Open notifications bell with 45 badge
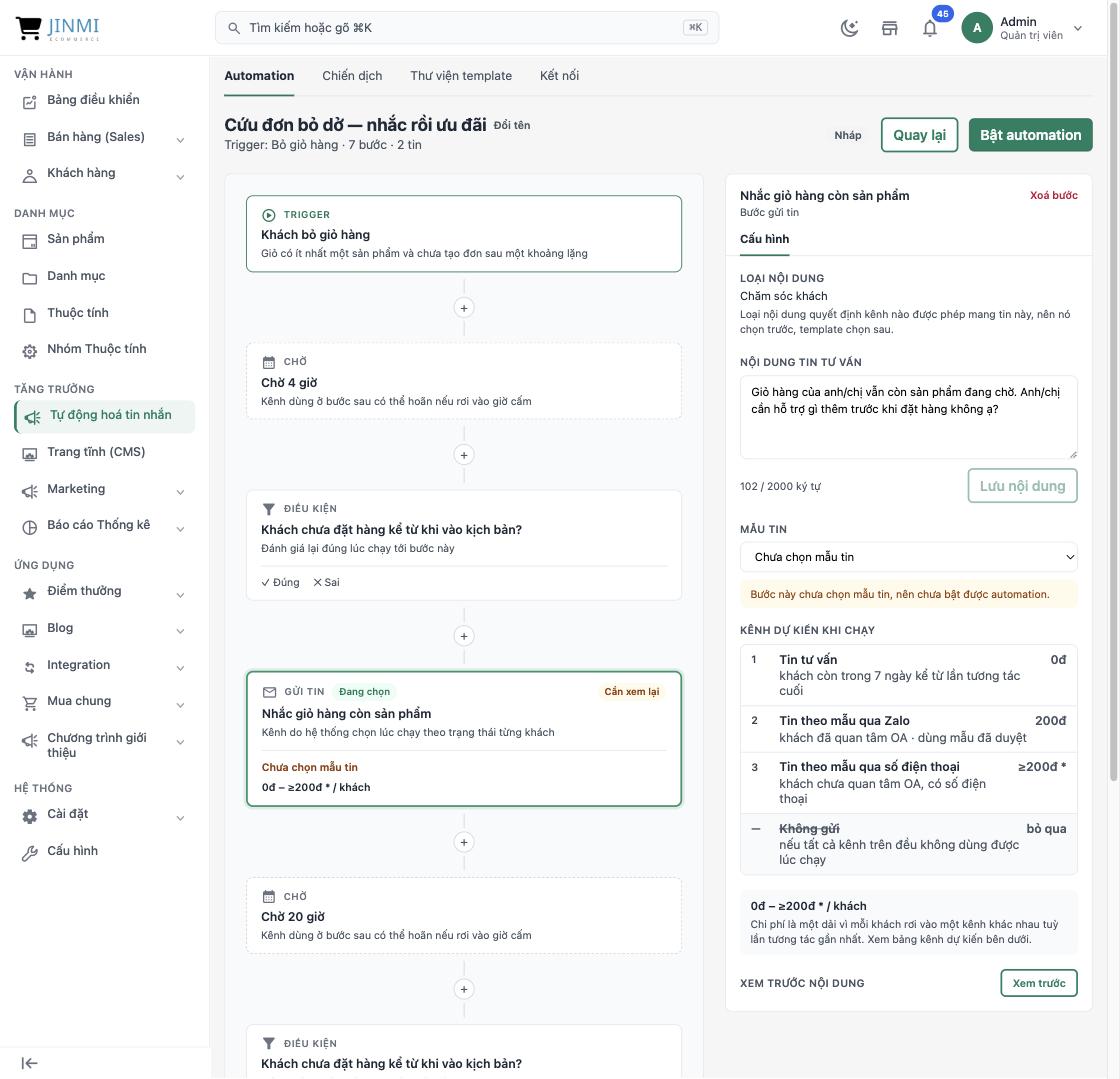The height and width of the screenshot is (1079, 1120). click(x=930, y=28)
